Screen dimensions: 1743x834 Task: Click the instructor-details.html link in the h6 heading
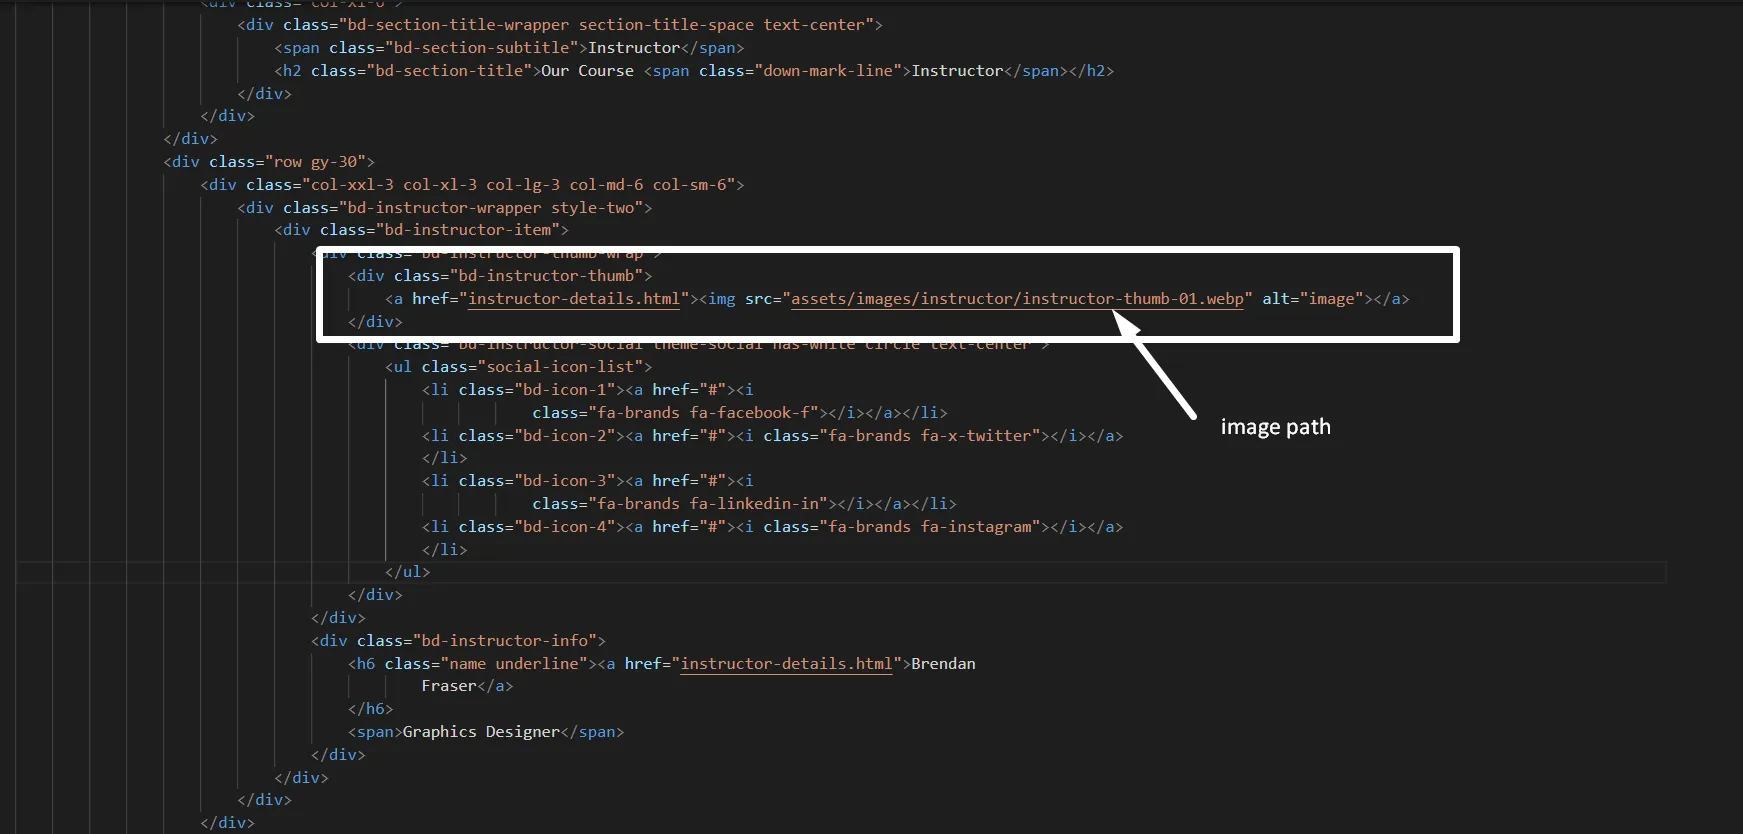coord(786,664)
